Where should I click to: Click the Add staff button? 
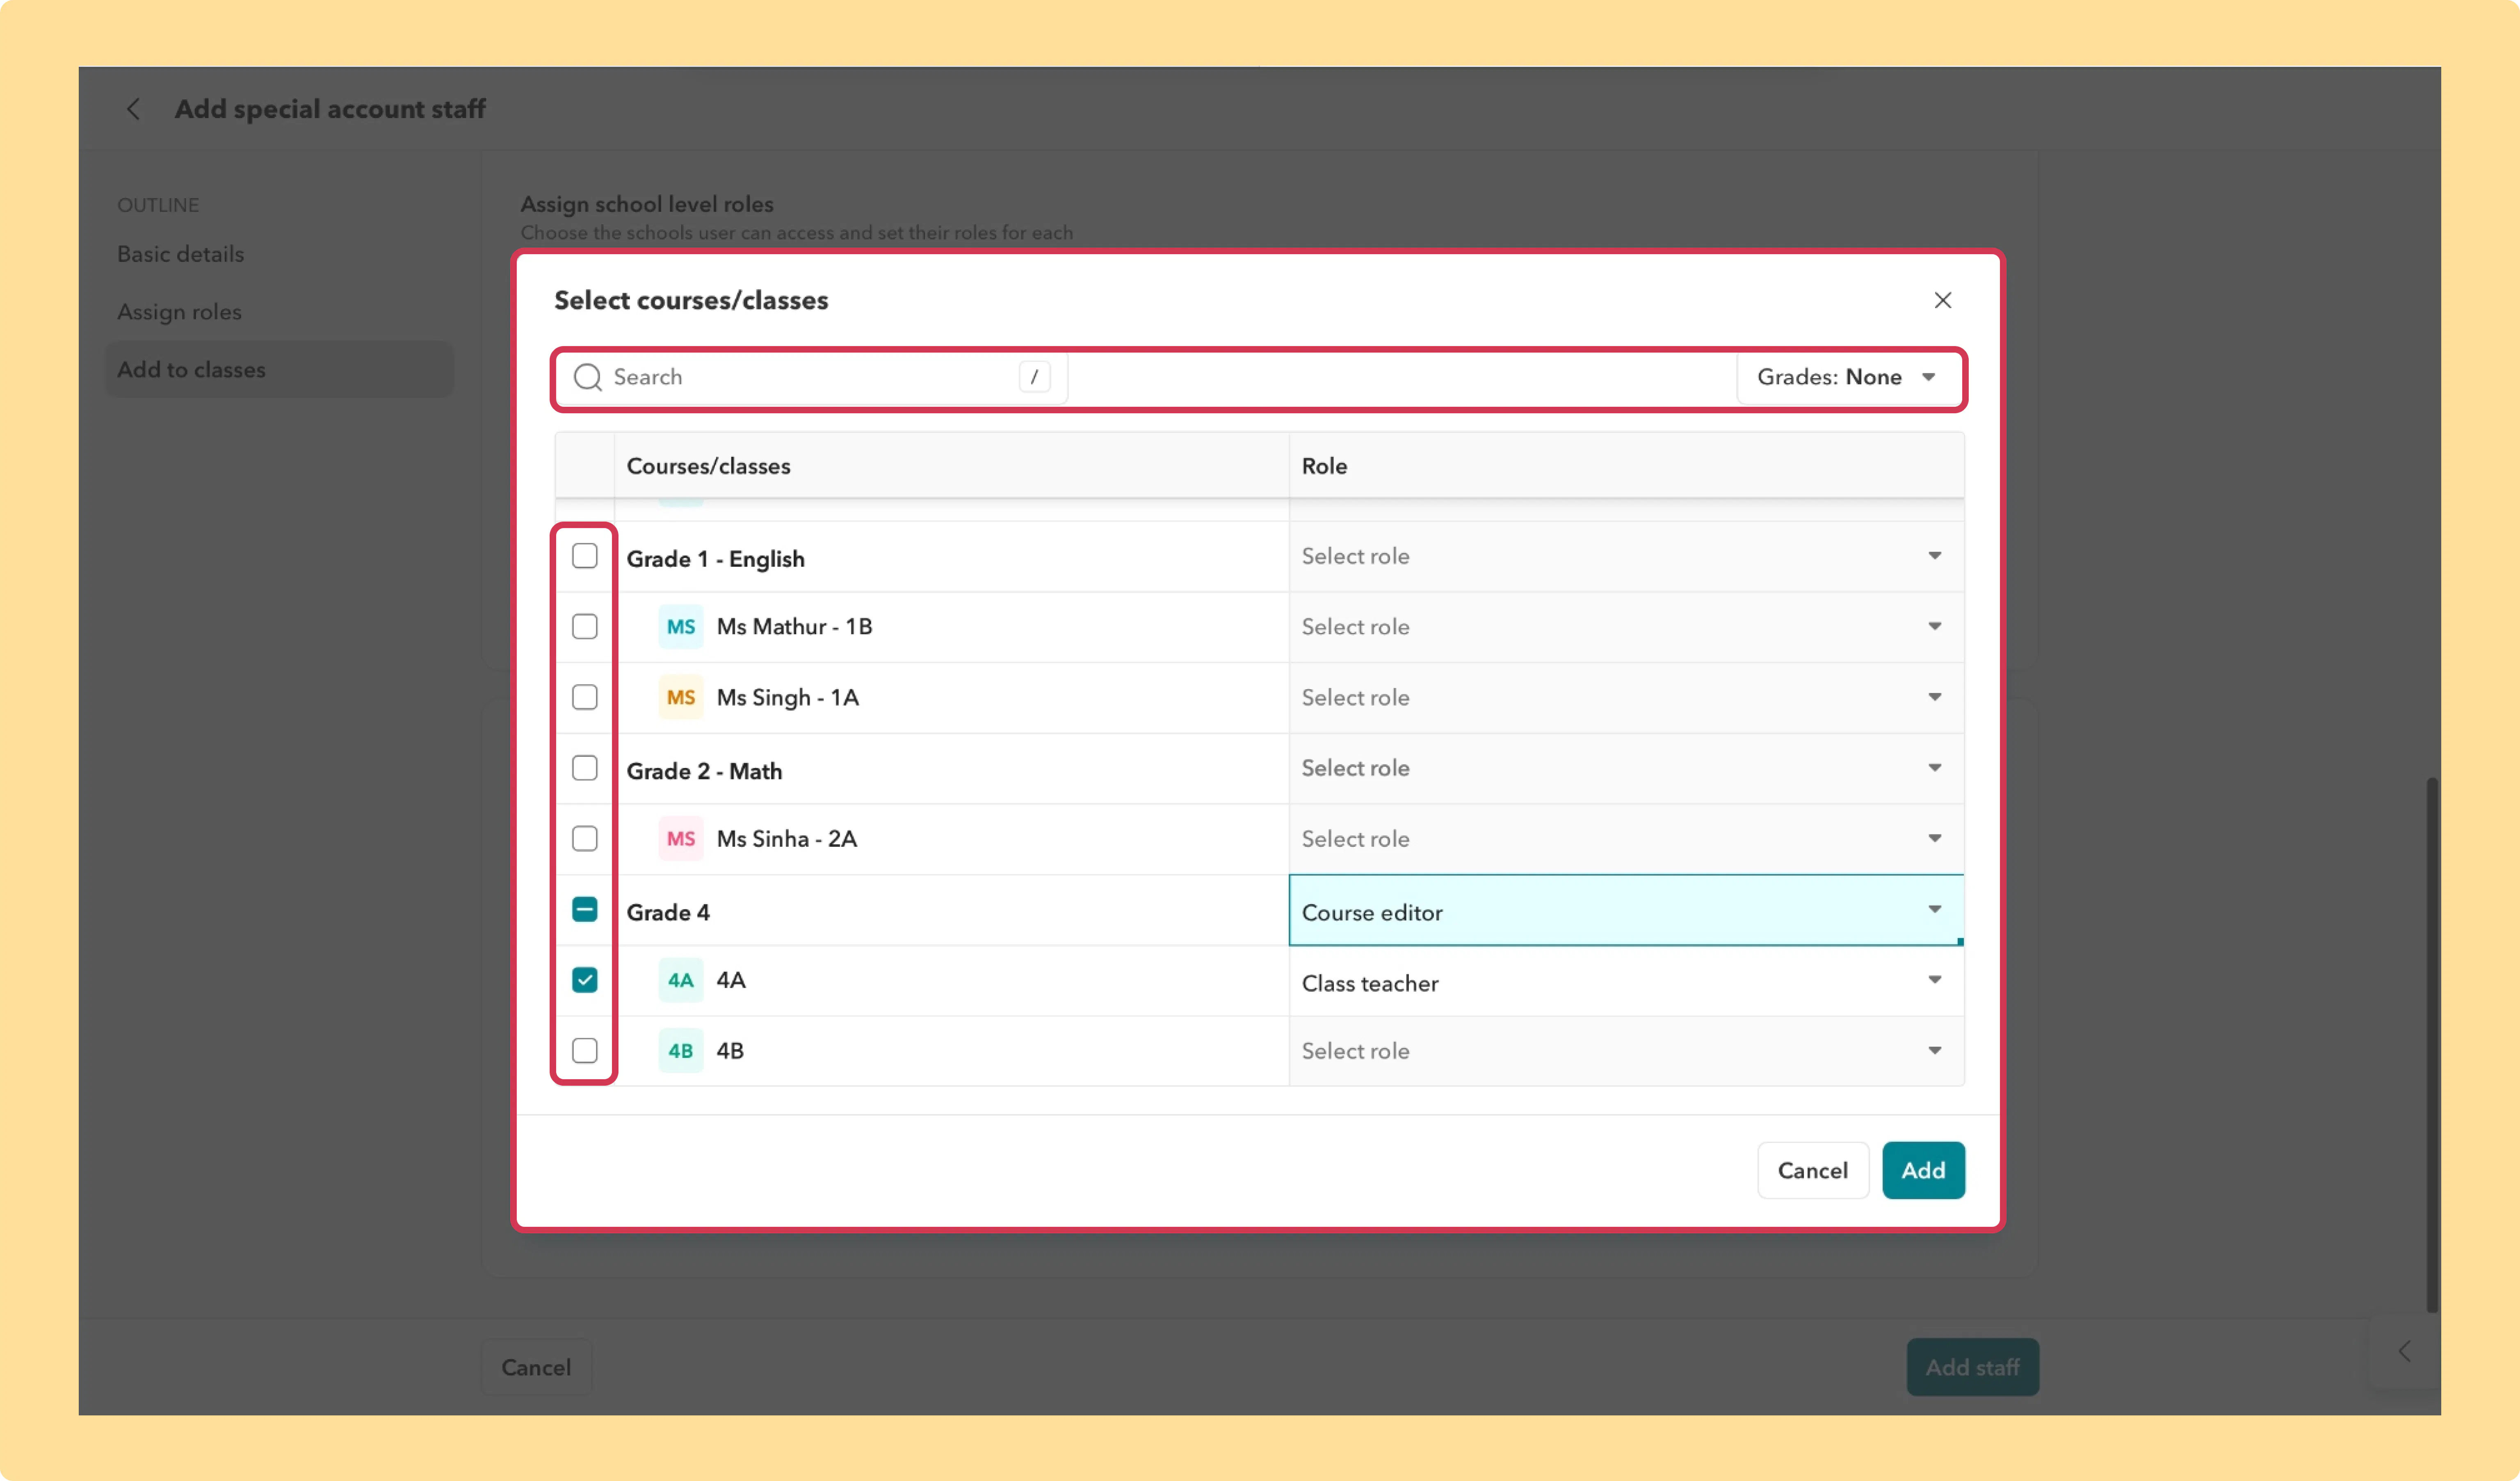pyautogui.click(x=1972, y=1367)
